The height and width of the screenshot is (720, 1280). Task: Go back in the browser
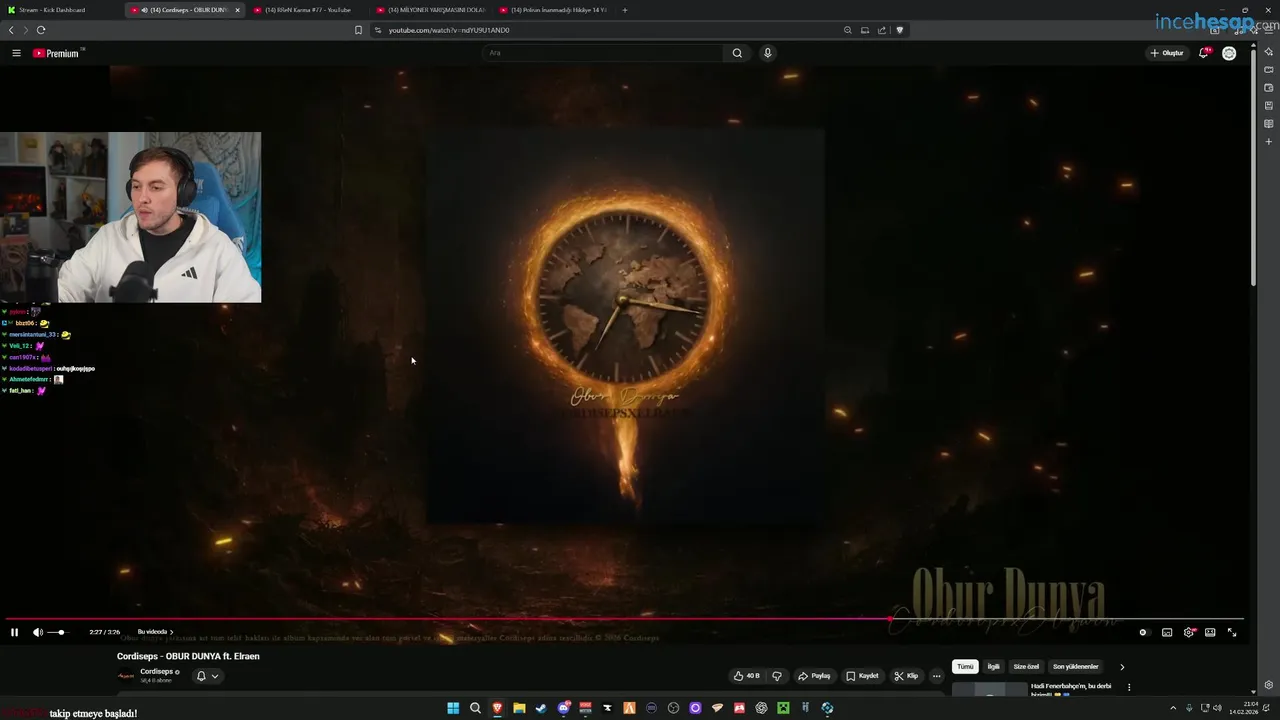pos(11,30)
